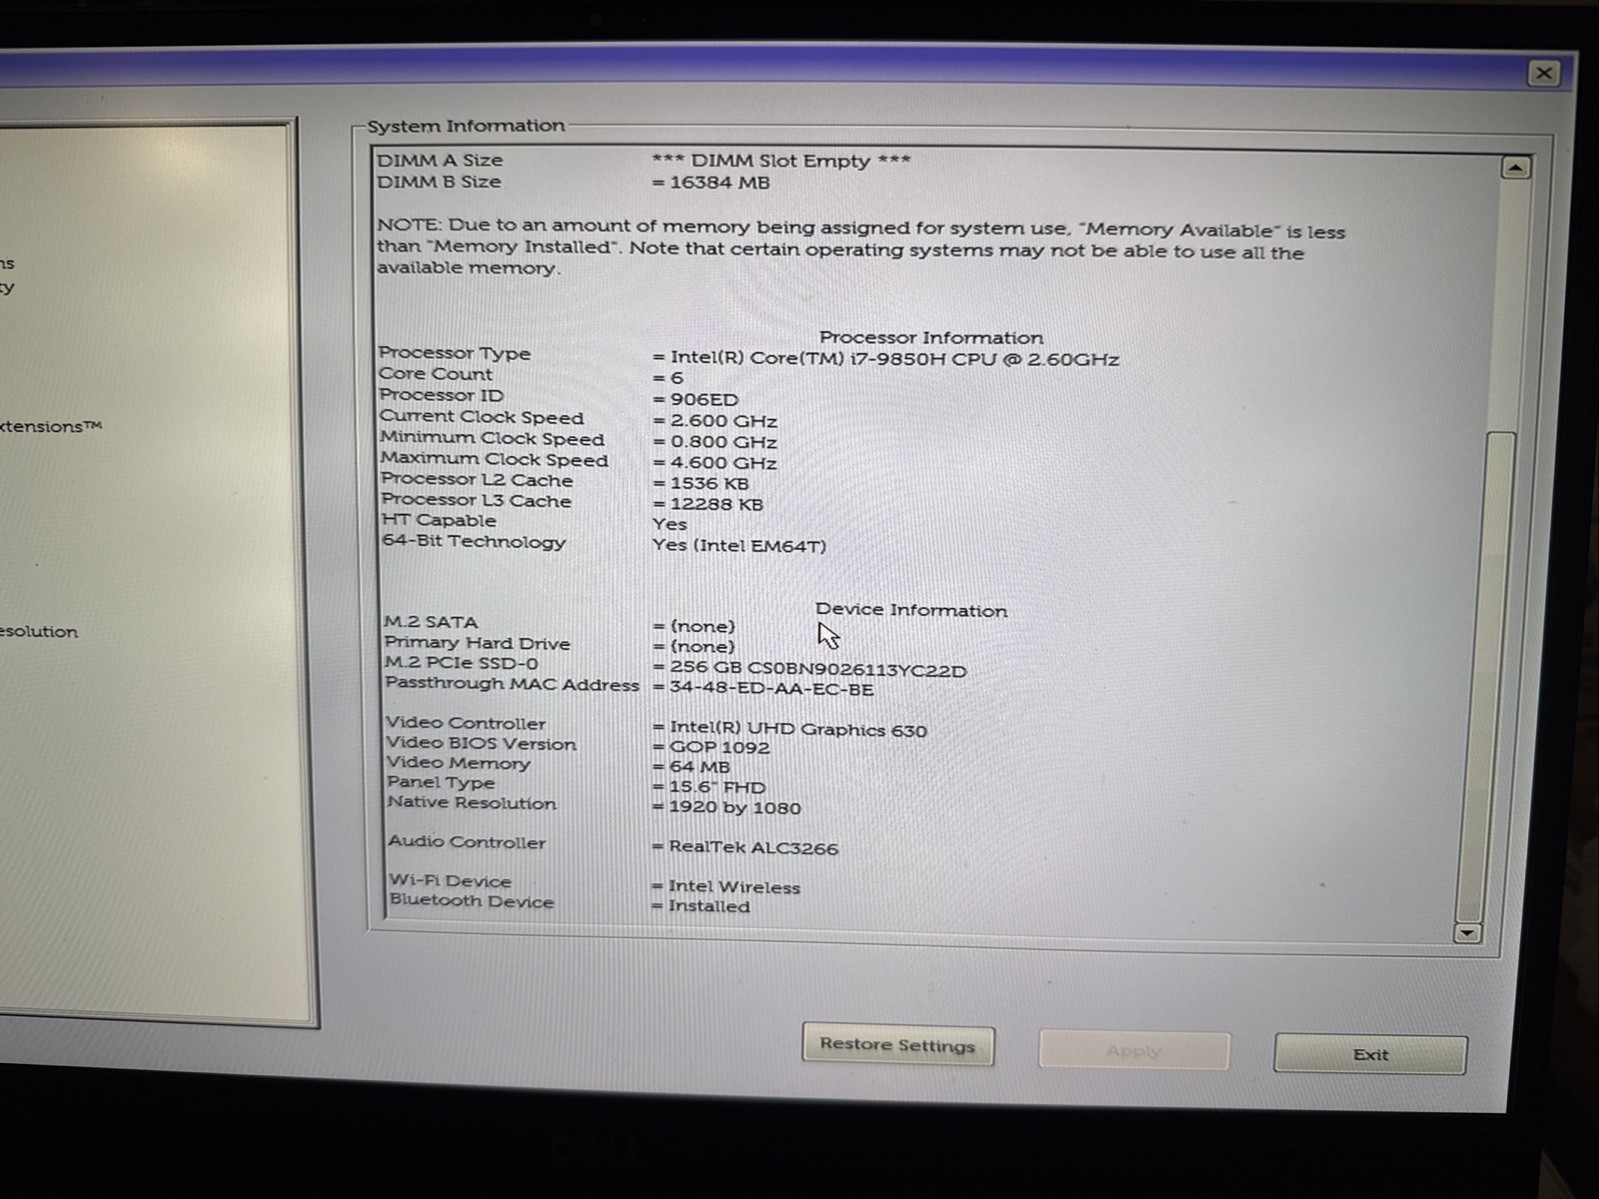Select the '= 12288 KB' L3 cache value
The height and width of the screenshot is (1199, 1599).
[x=707, y=504]
